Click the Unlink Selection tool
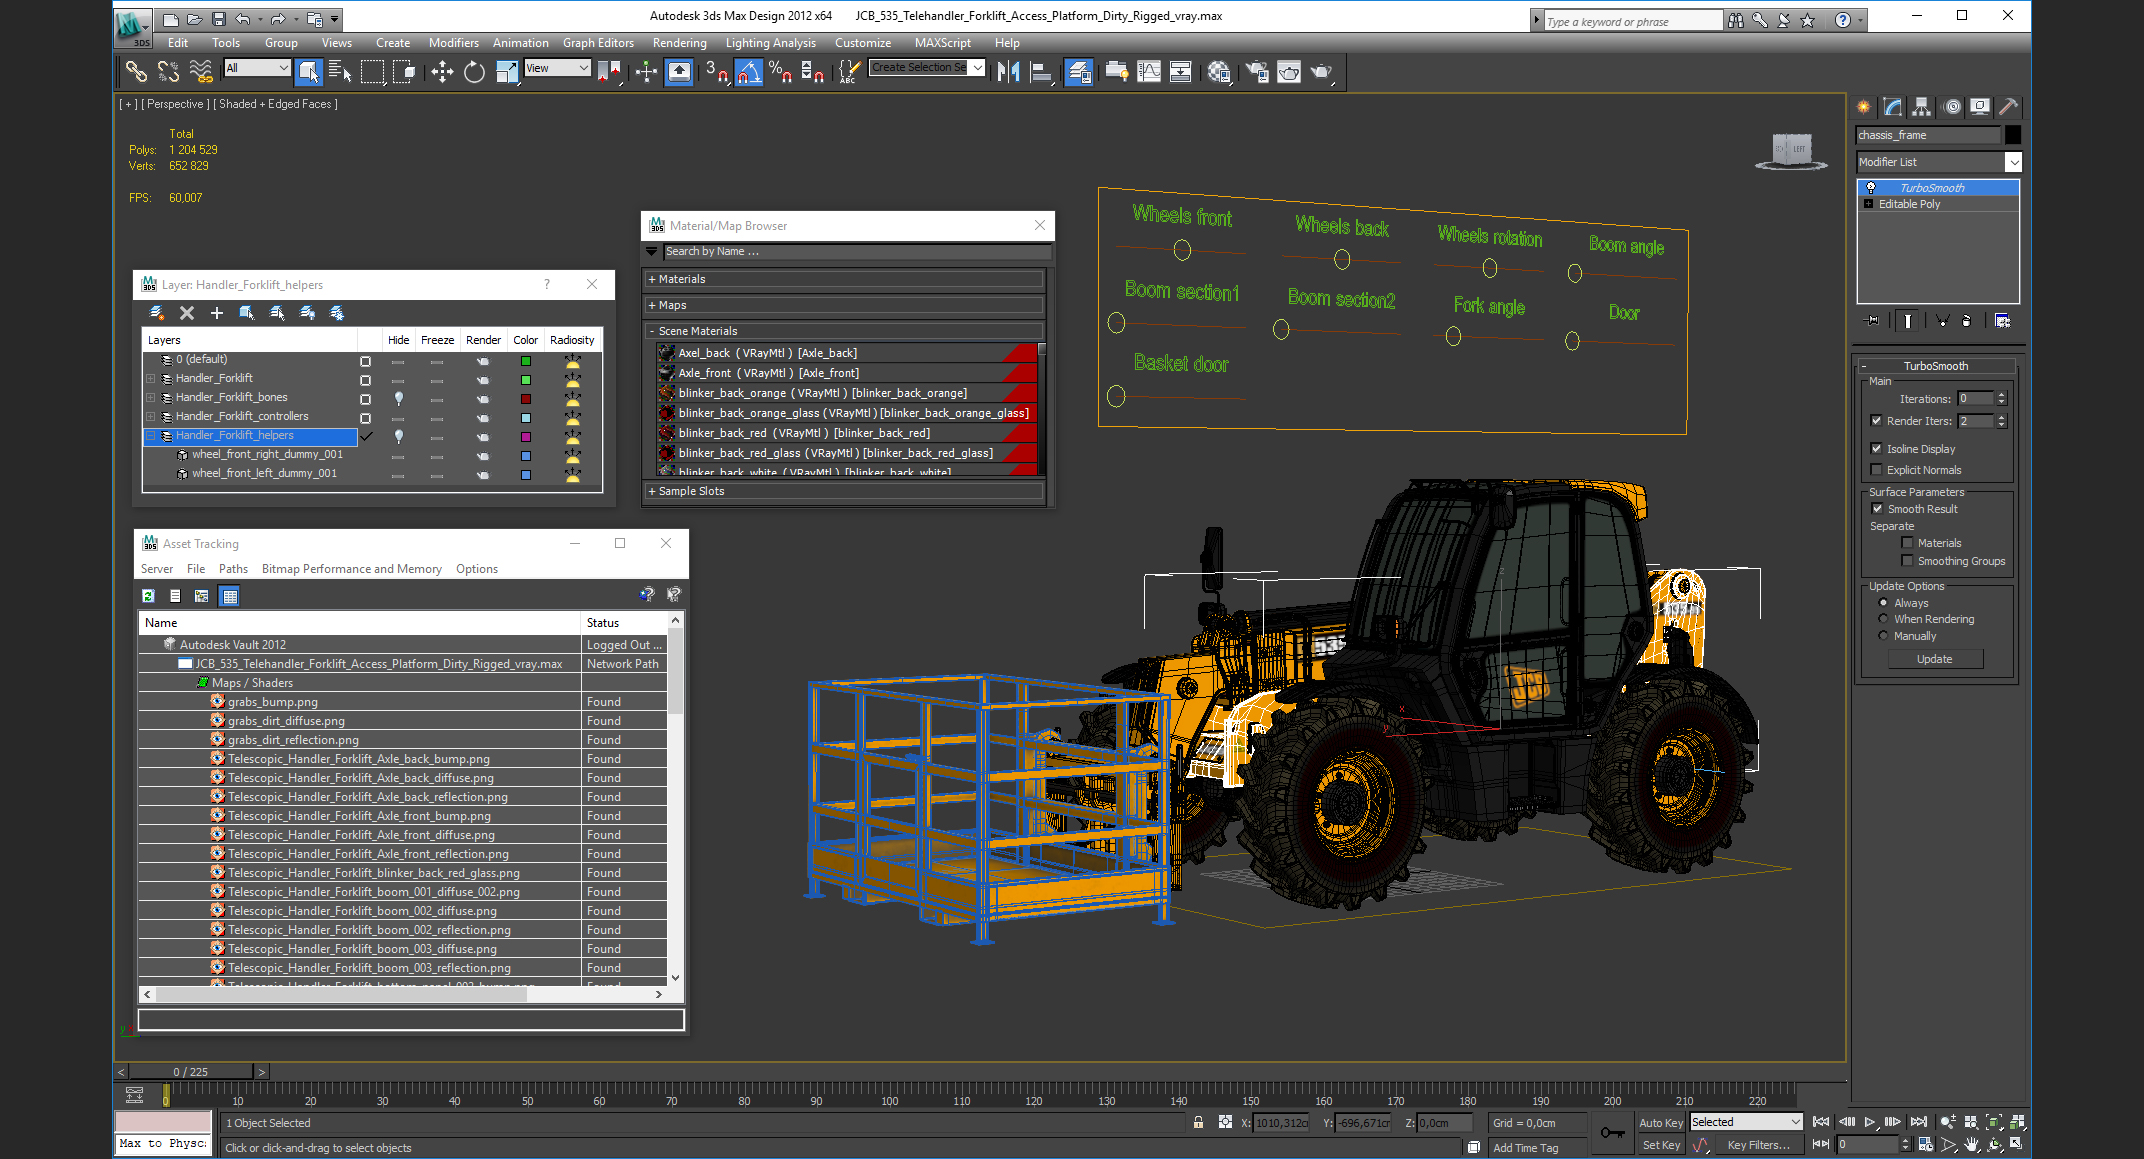Image resolution: width=2144 pixels, height=1159 pixels. [168, 71]
